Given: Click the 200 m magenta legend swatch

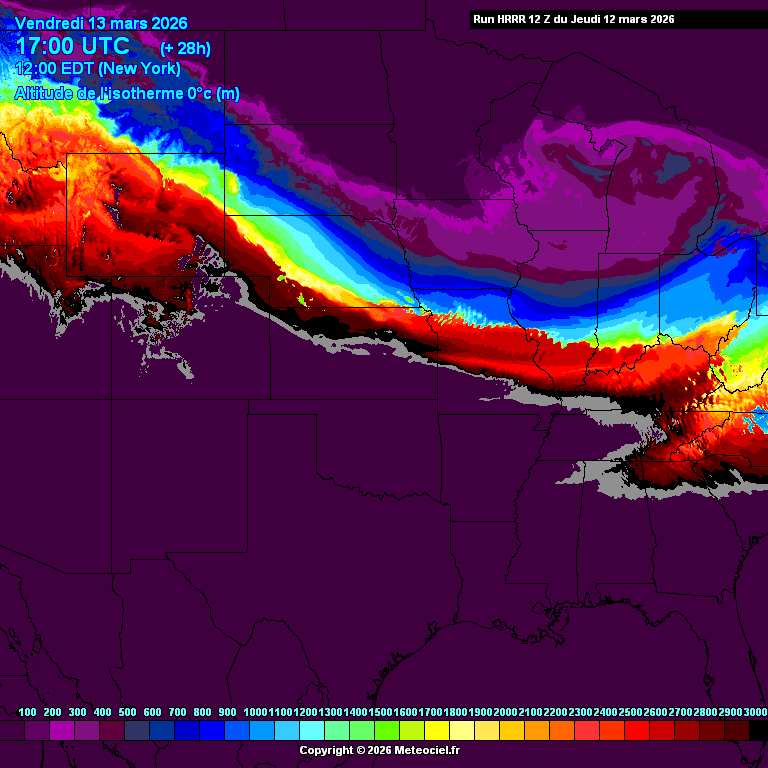Looking at the screenshot, I should pyautogui.click(x=62, y=731).
